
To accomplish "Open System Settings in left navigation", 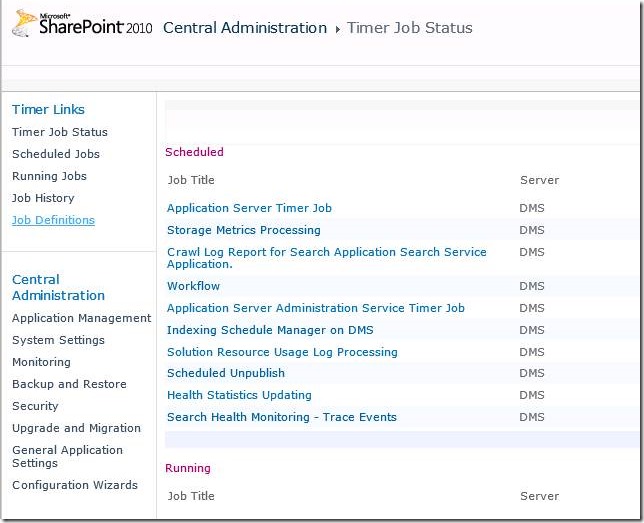I will pyautogui.click(x=58, y=340).
